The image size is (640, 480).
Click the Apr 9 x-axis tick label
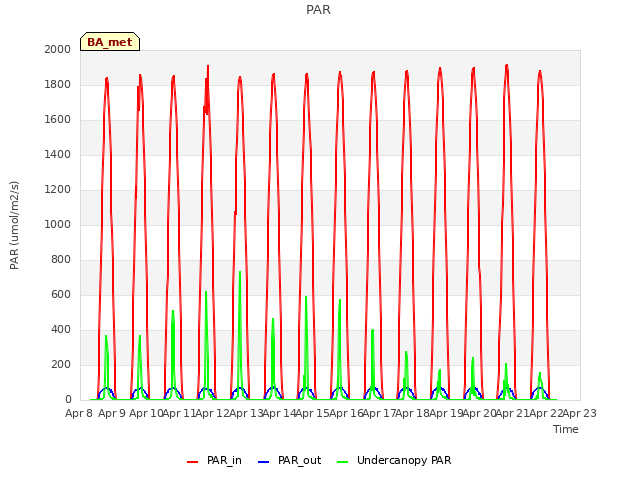coord(112,413)
